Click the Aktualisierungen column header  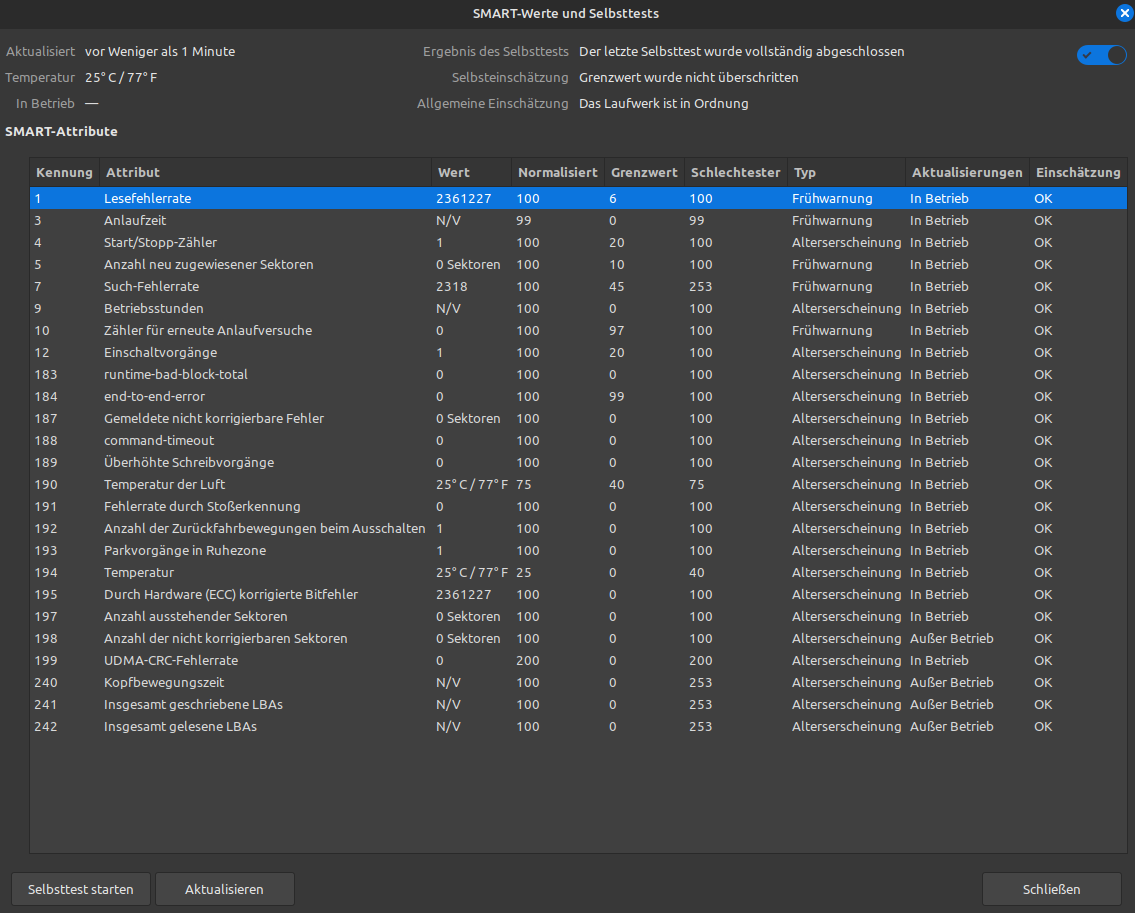967,172
